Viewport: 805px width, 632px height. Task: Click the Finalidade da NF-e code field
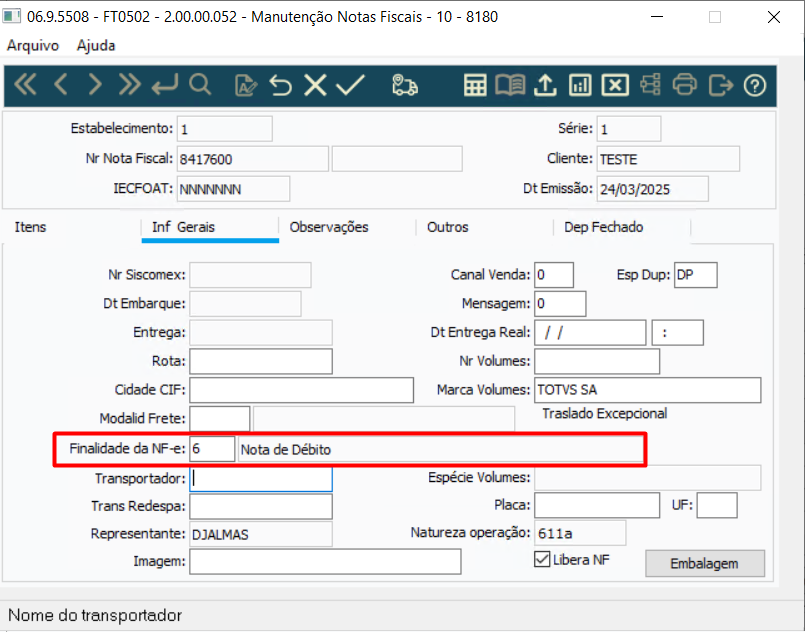[212, 449]
